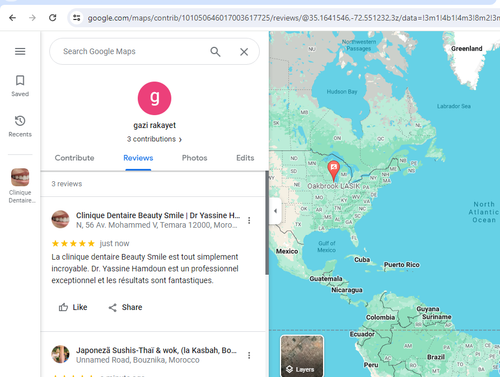
Task: Open the 3 contributions link
Action: 154,139
